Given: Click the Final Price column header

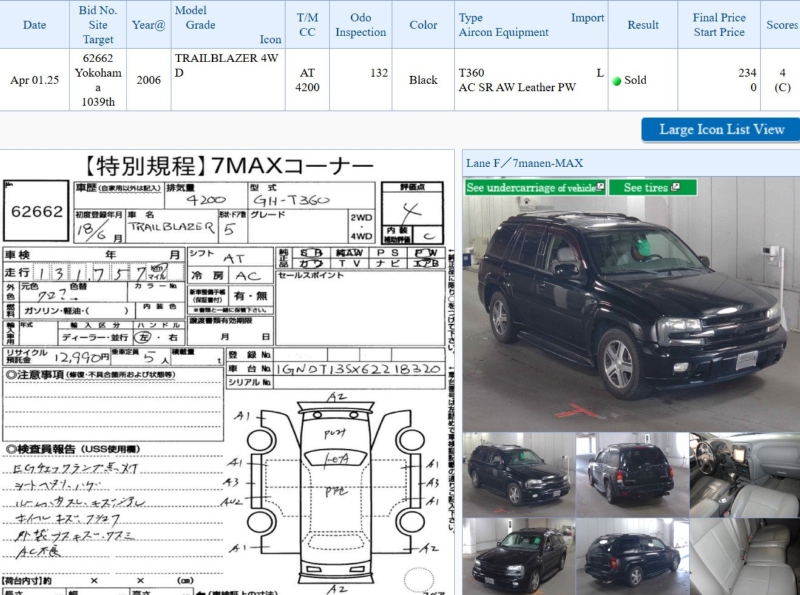Looking at the screenshot, I should (718, 25).
